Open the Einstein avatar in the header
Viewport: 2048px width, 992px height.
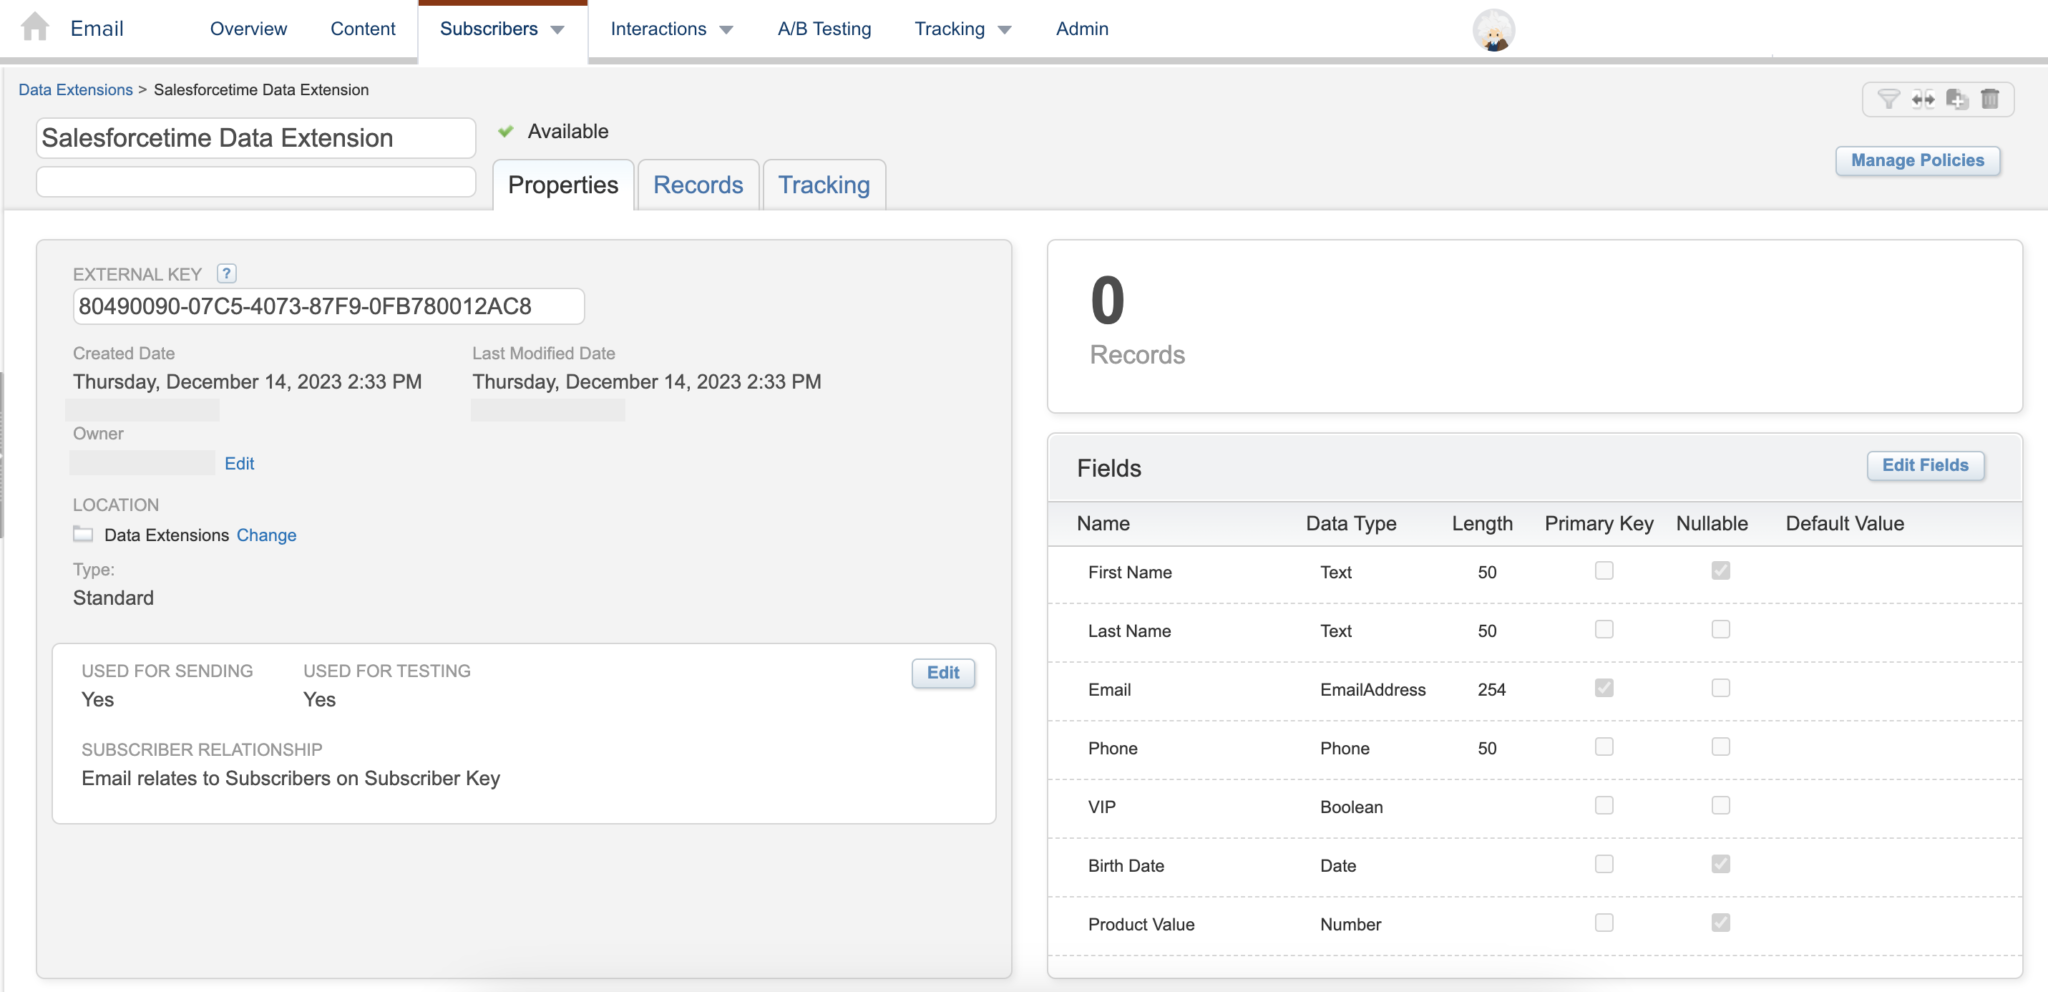point(1493,30)
